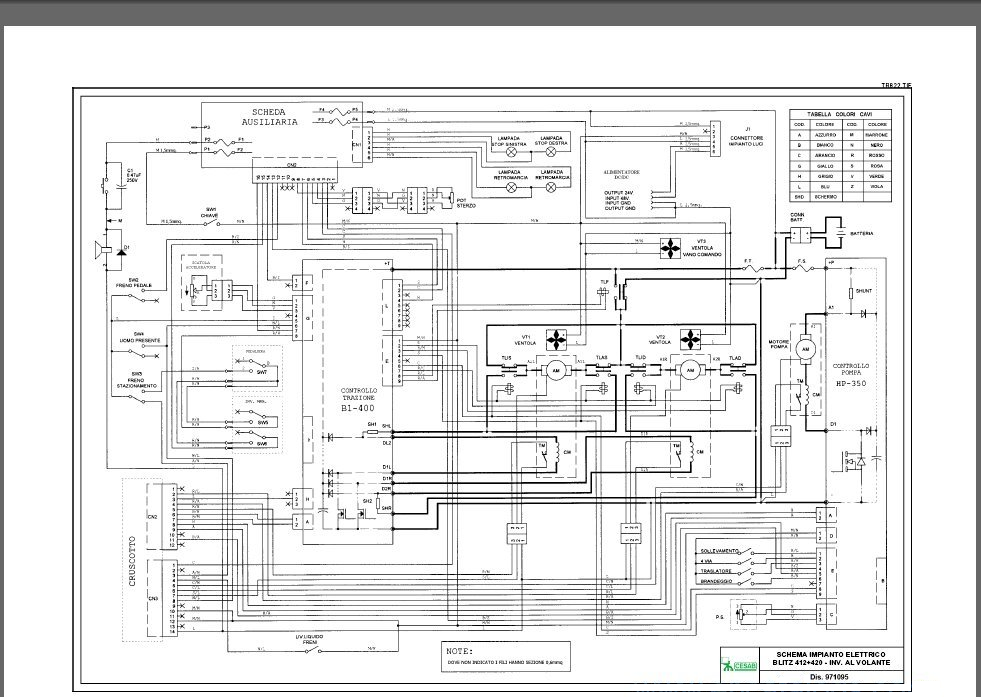Select the LAMPADA RETROMARCIA lamp symbol
981x697 pixels.
[510, 187]
